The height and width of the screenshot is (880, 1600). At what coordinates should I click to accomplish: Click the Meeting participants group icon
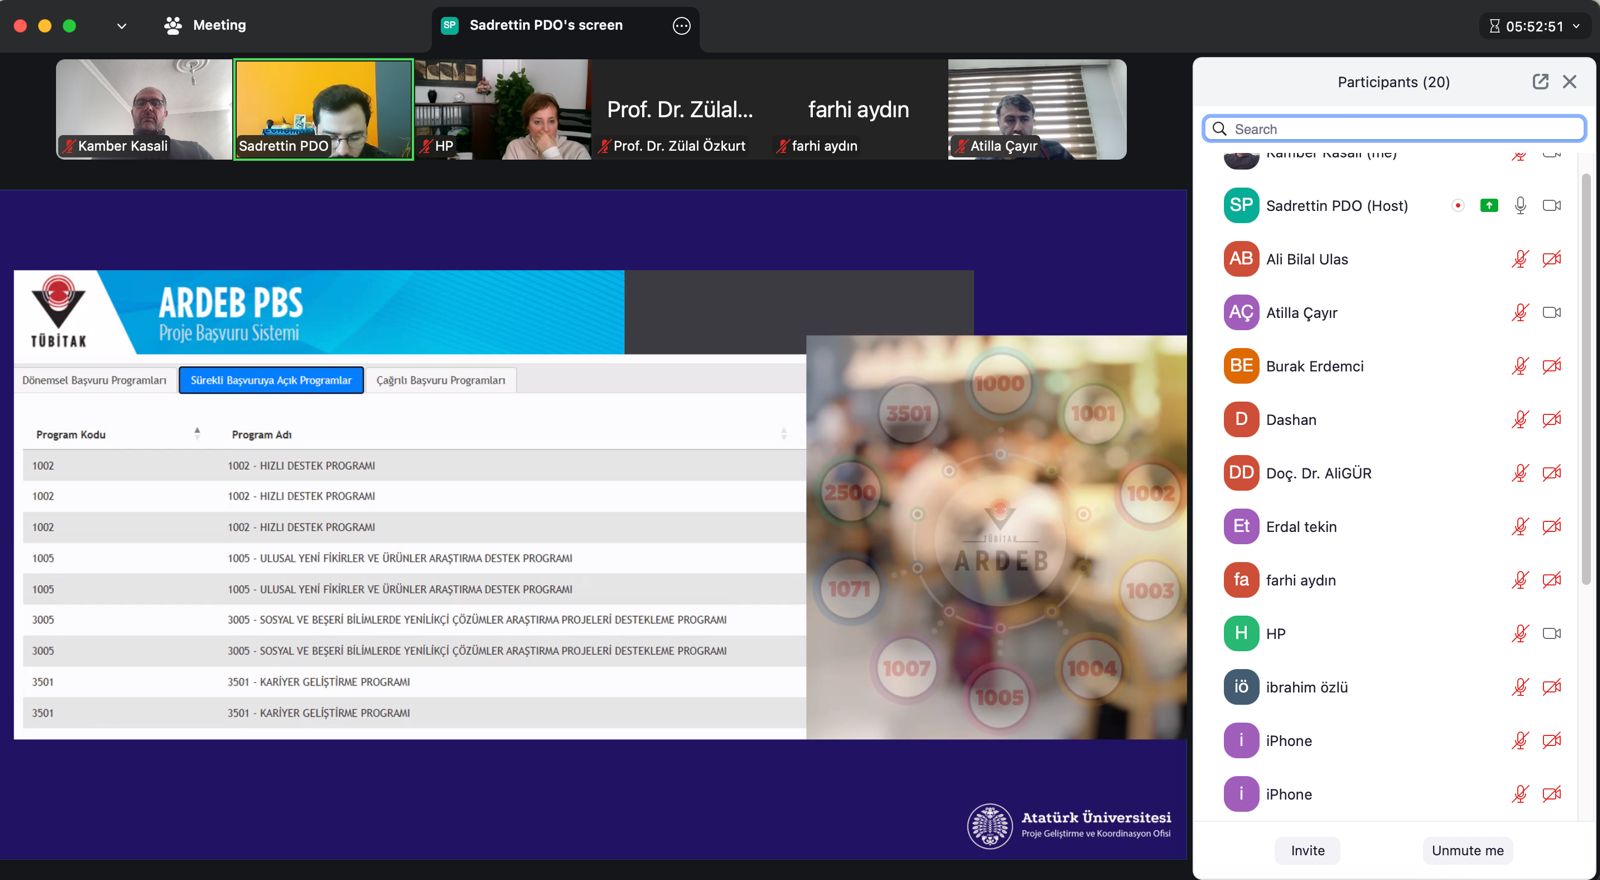173,26
